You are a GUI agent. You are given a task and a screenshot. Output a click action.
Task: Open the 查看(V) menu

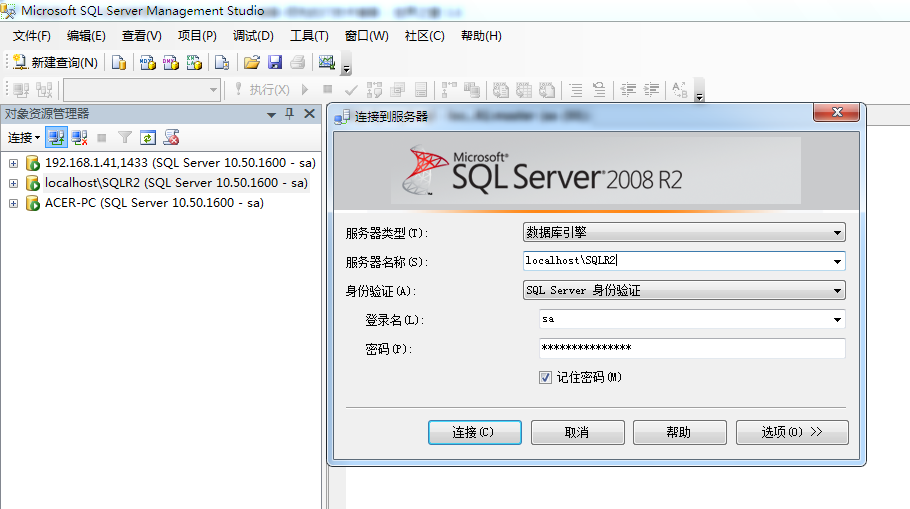(x=142, y=36)
